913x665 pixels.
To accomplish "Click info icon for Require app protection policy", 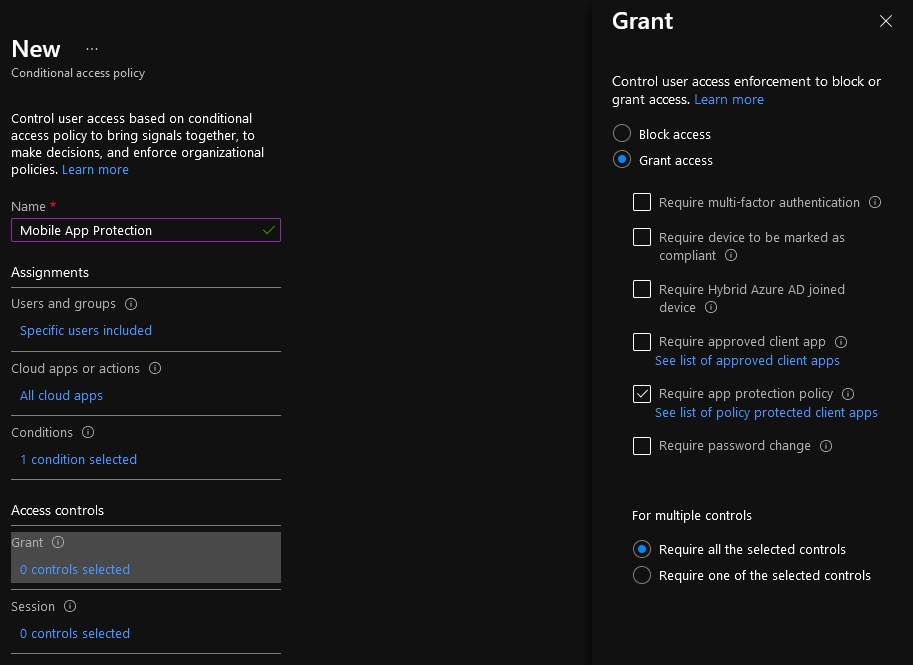I will [848, 394].
